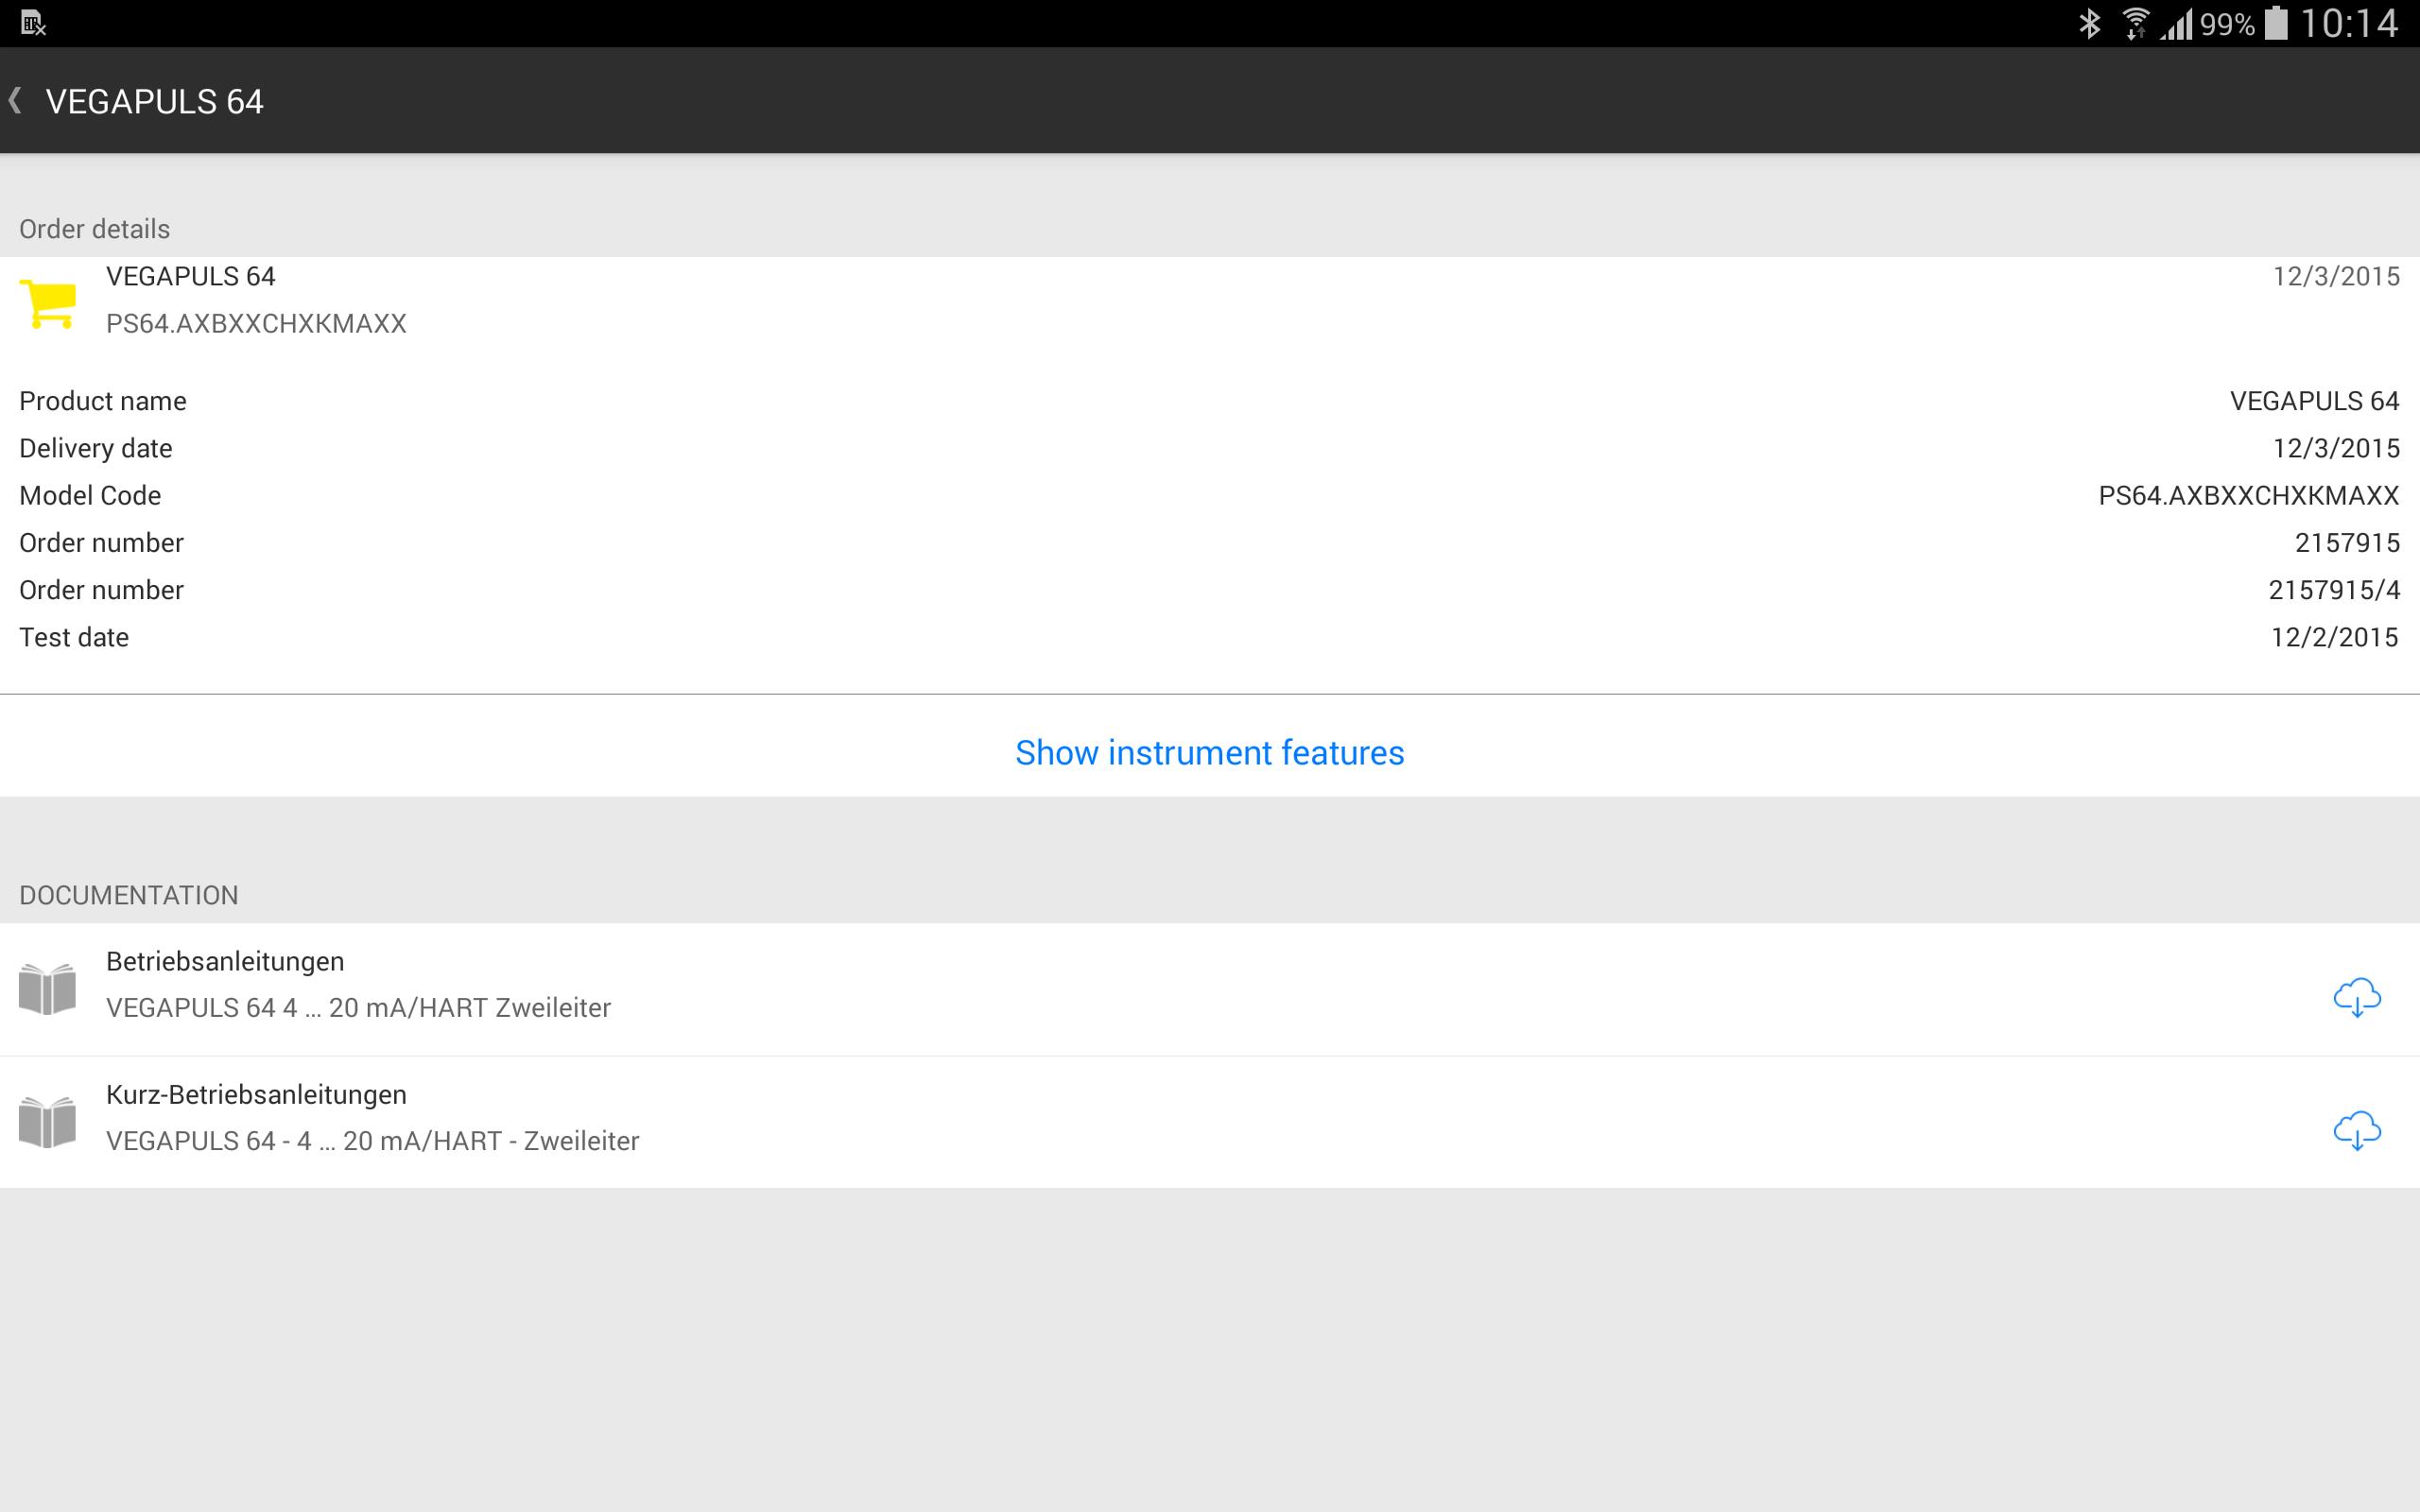Screen dimensions: 2420x1512
Task: Expand Show instrument features
Action: click(x=1209, y=752)
